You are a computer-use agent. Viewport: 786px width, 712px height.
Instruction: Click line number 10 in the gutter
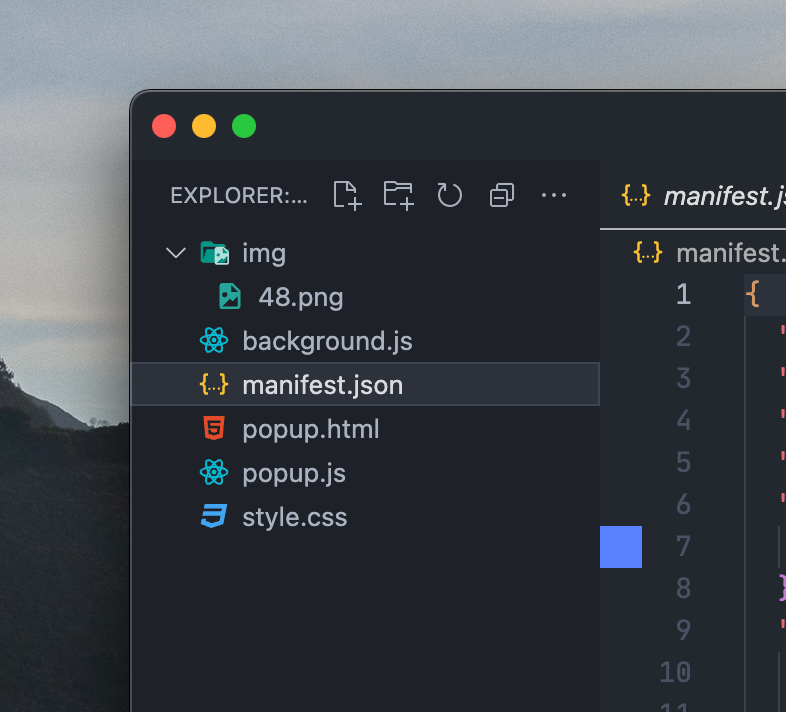(675, 672)
